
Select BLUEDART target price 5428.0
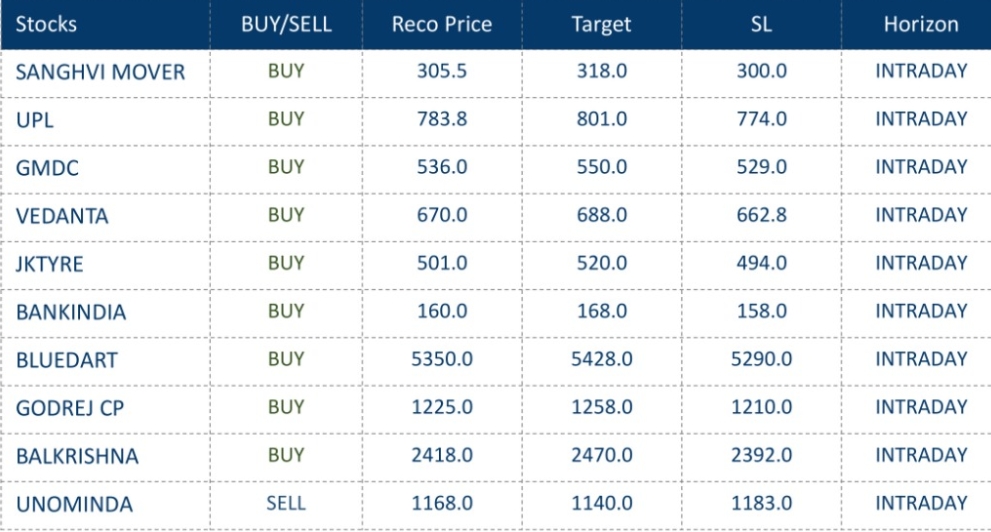click(x=601, y=359)
